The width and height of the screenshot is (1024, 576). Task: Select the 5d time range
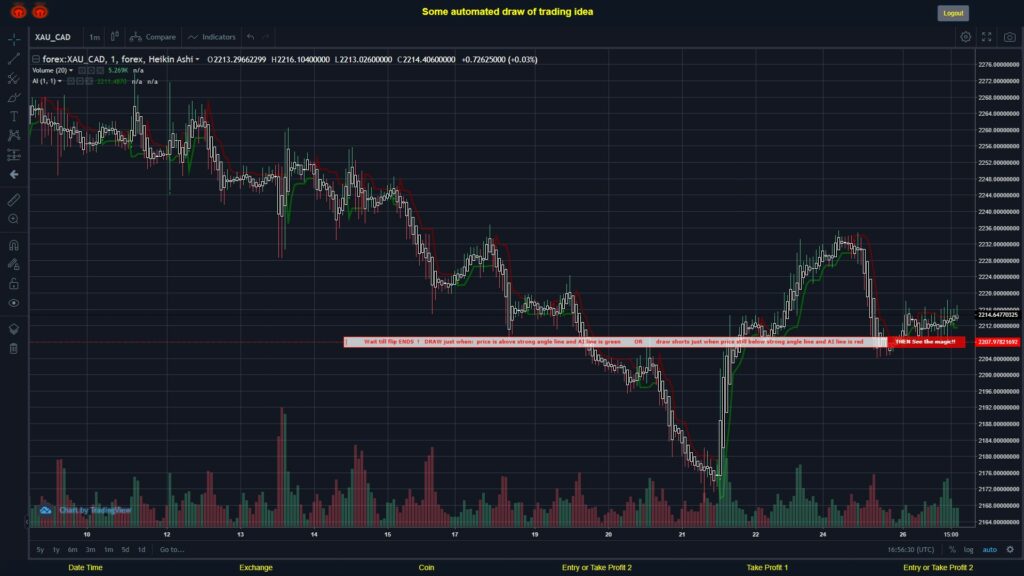[x=125, y=550]
